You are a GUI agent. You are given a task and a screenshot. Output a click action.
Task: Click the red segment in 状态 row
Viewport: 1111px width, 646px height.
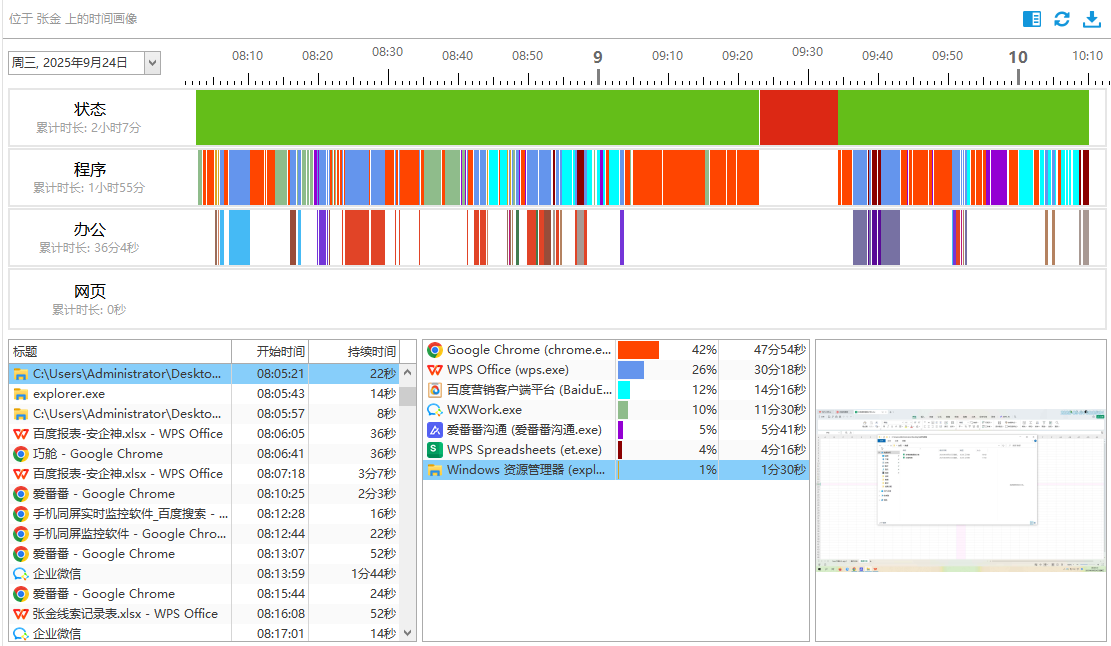tap(799, 118)
